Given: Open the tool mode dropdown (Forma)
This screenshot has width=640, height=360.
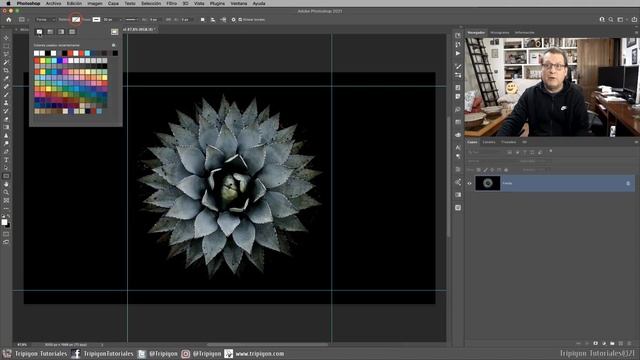Looking at the screenshot, I should click(x=45, y=20).
